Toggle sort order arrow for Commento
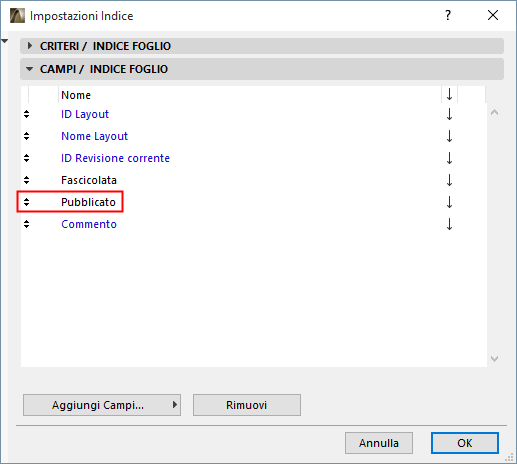This screenshot has height=464, width=517. pyautogui.click(x=449, y=224)
